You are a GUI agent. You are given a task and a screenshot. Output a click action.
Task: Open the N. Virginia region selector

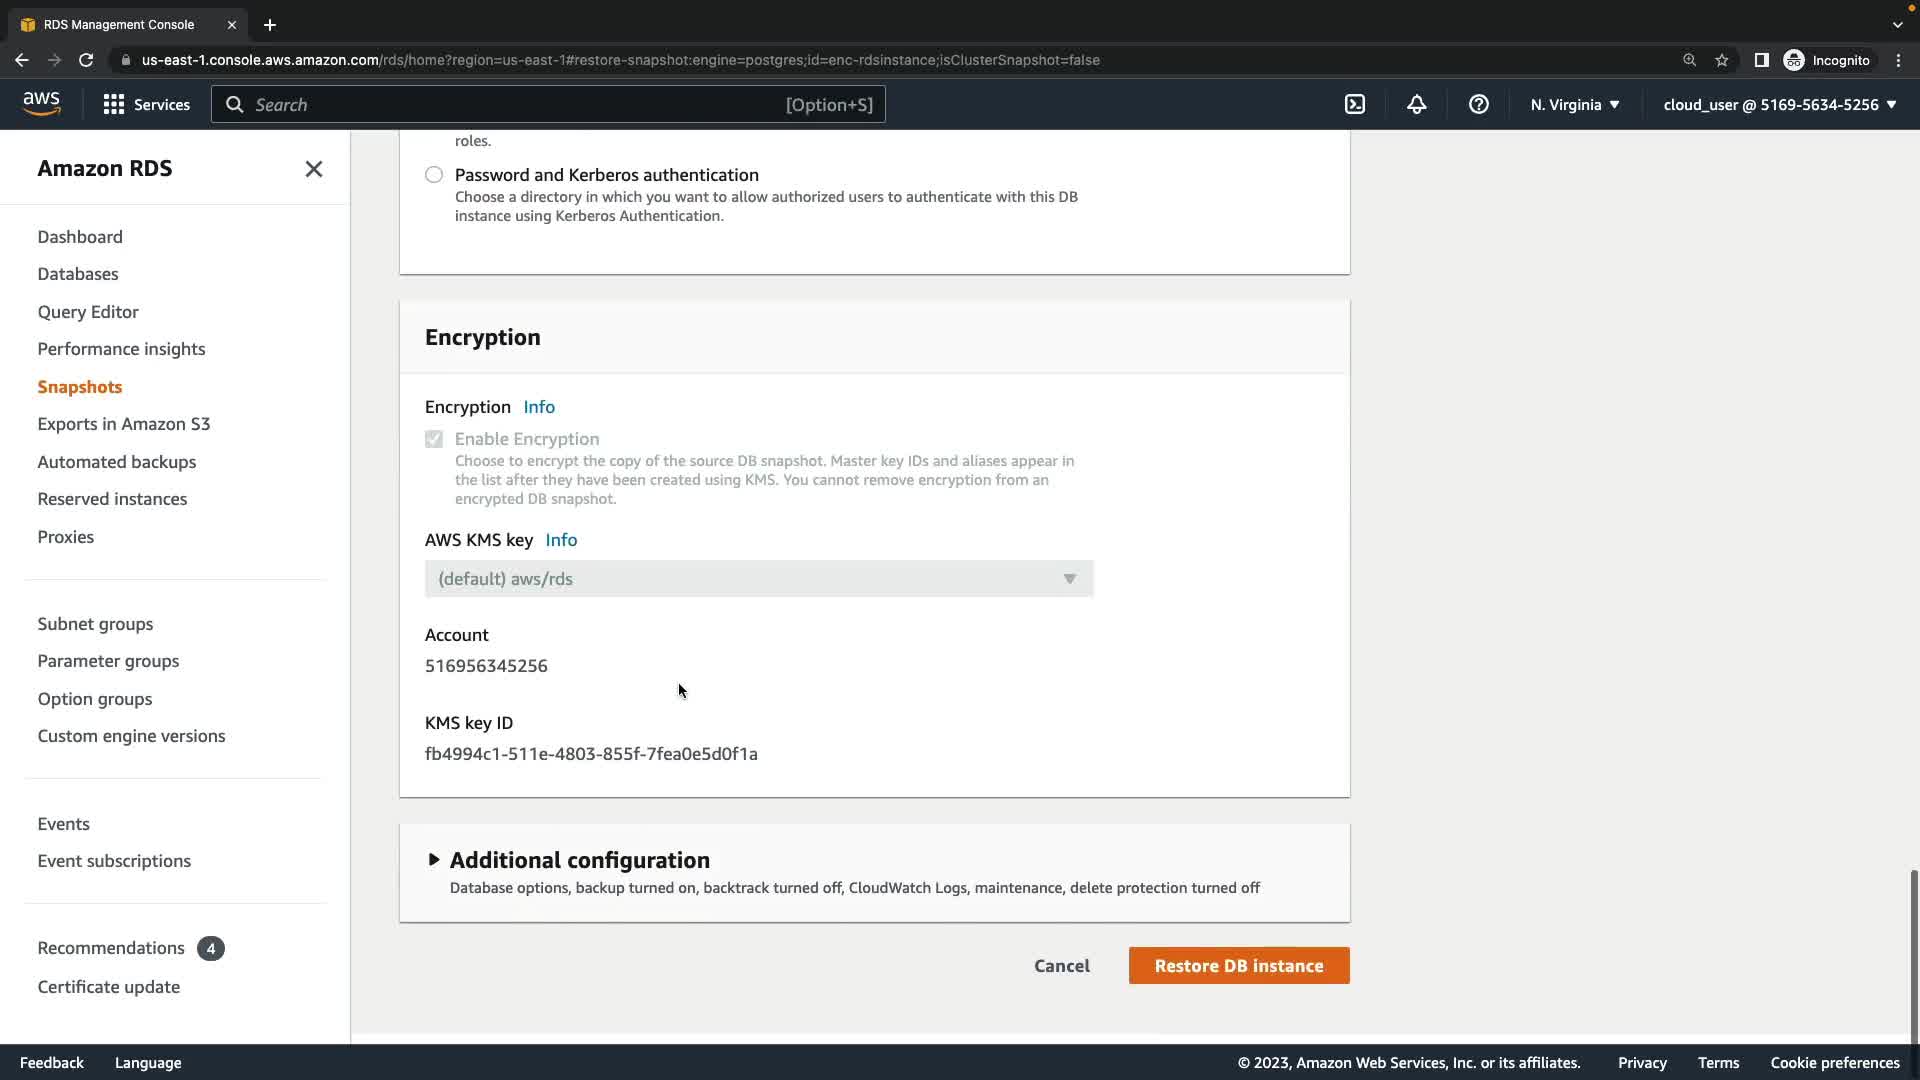(x=1574, y=104)
